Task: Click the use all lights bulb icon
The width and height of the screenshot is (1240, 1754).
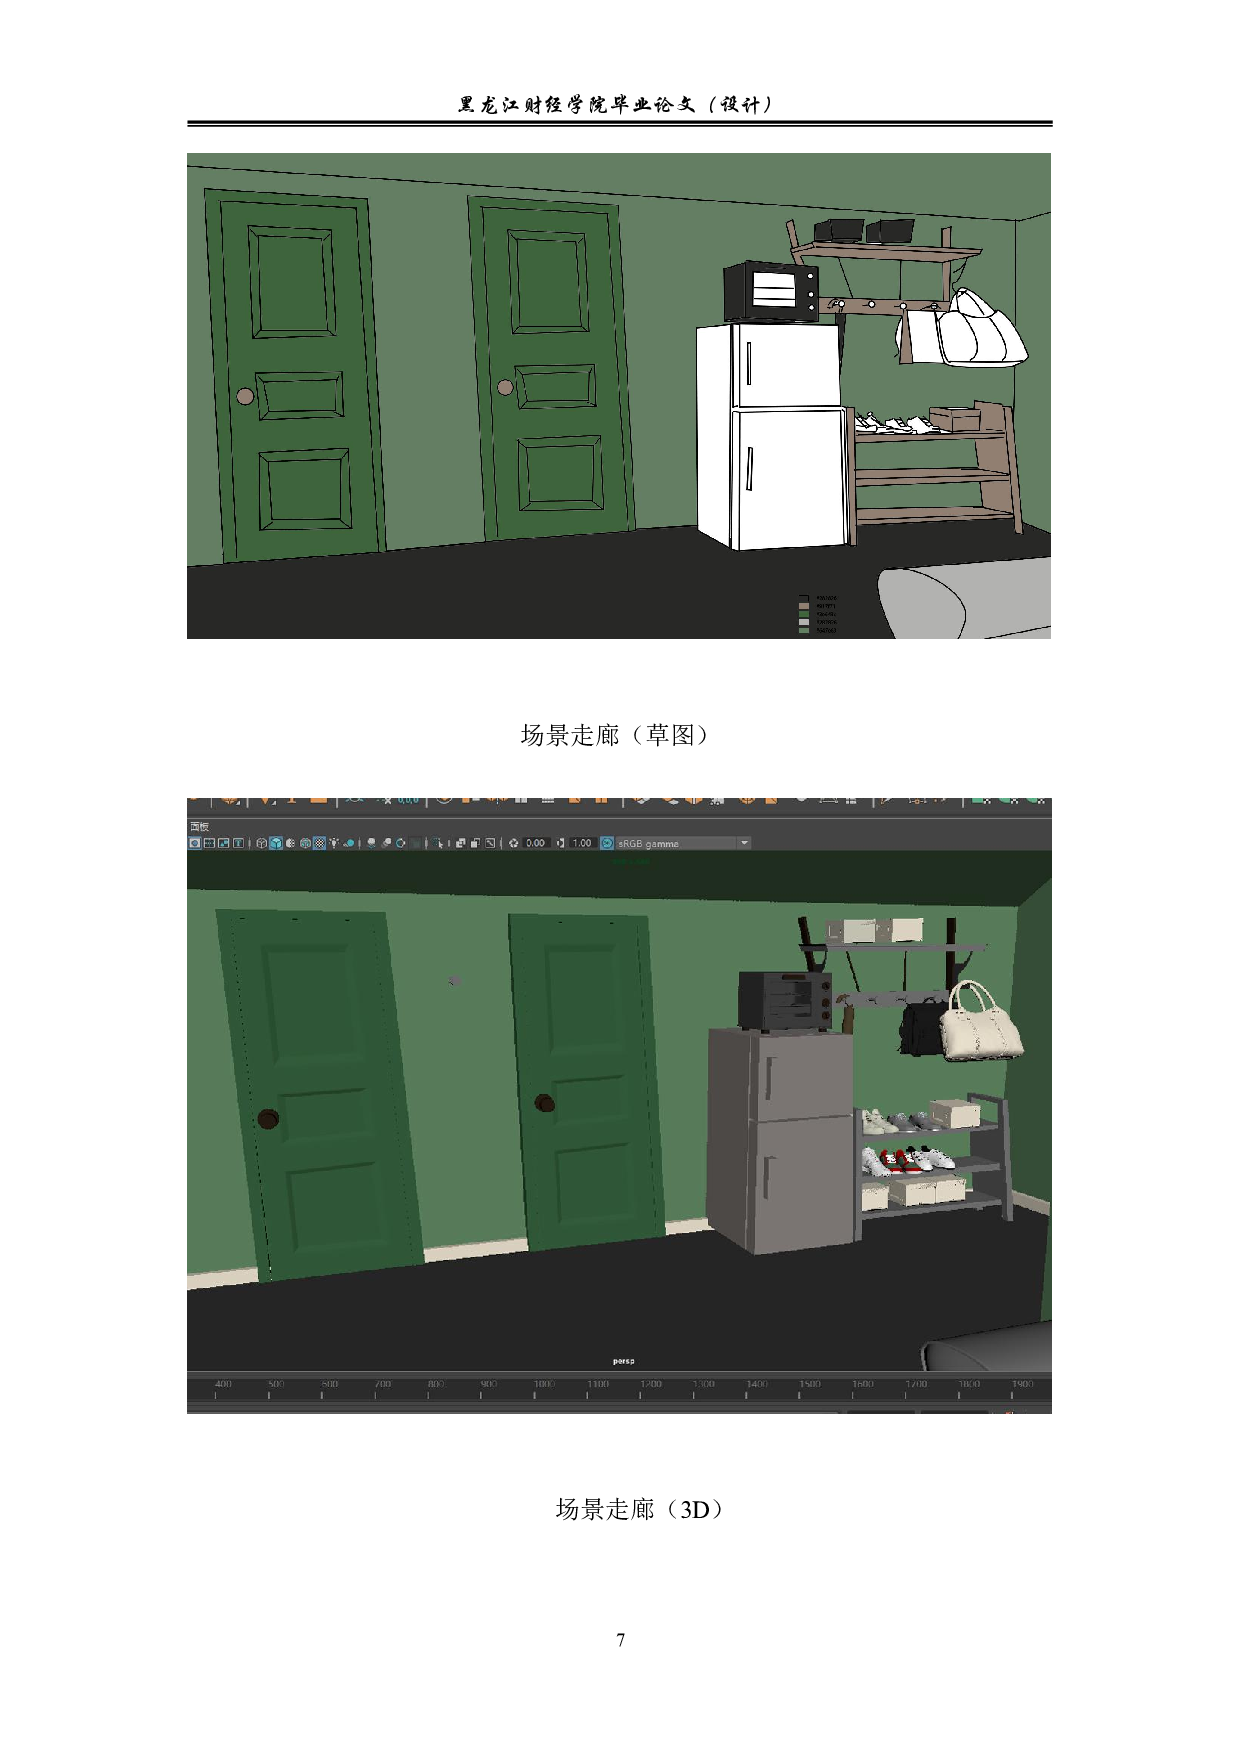Action: tap(335, 843)
